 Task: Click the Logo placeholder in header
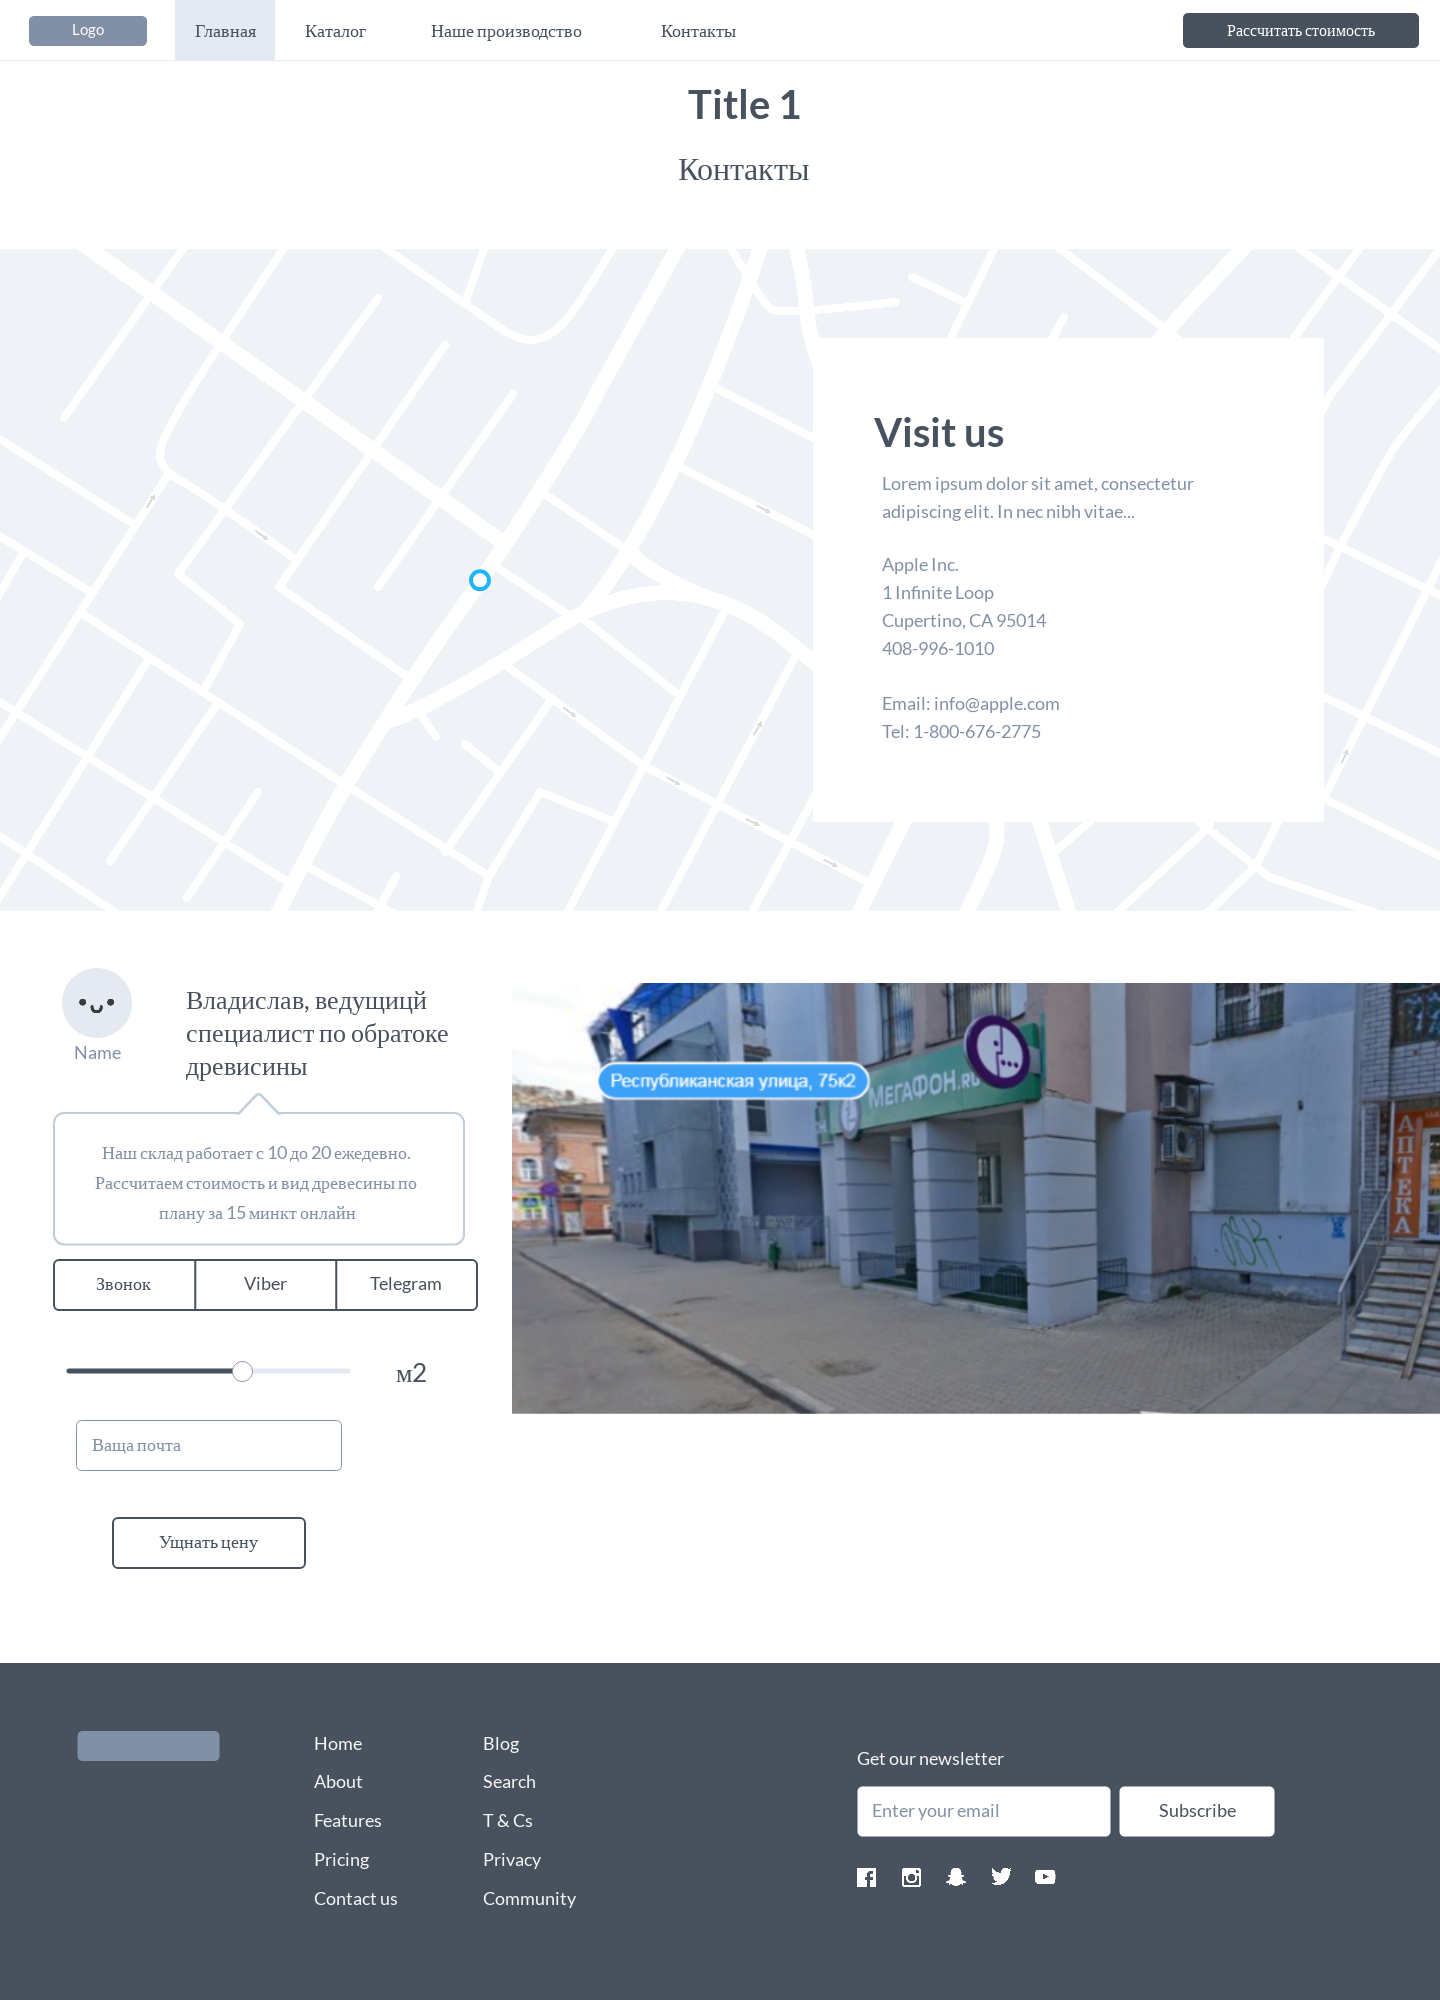(88, 31)
